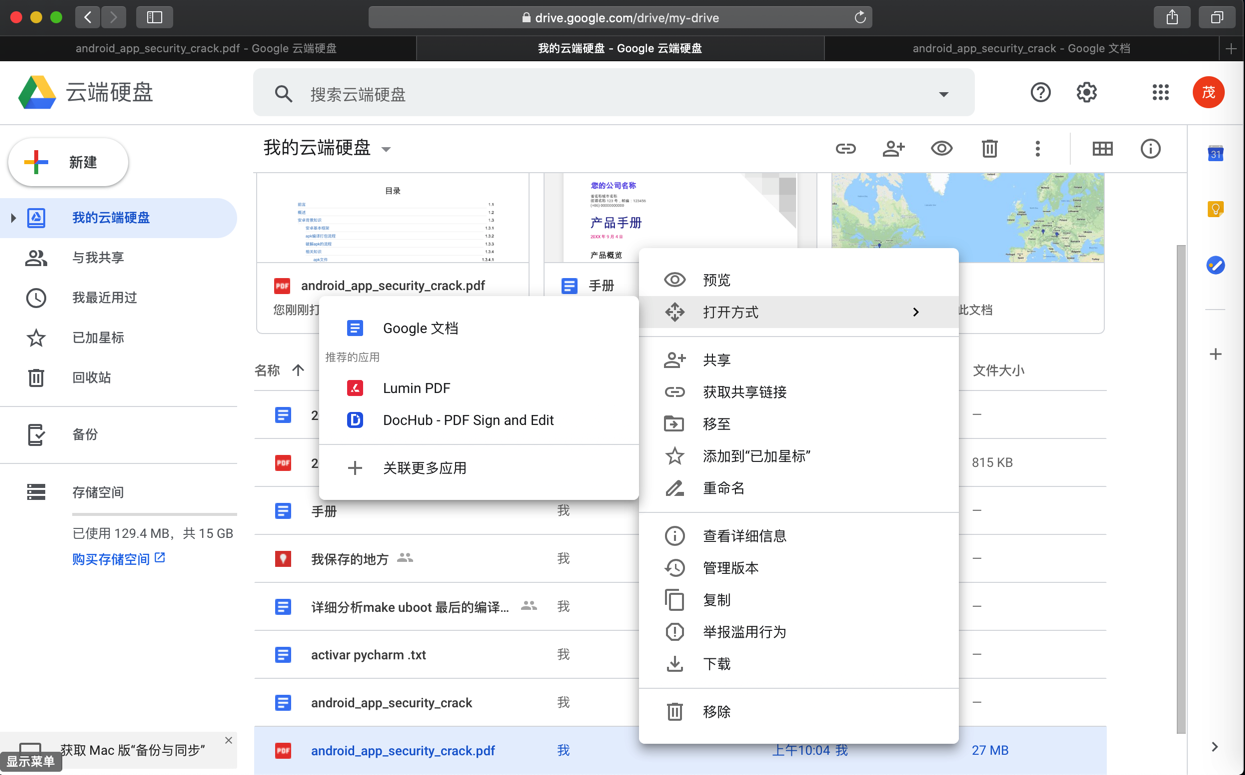
Task: Click the account avatar 茂
Action: click(x=1208, y=93)
